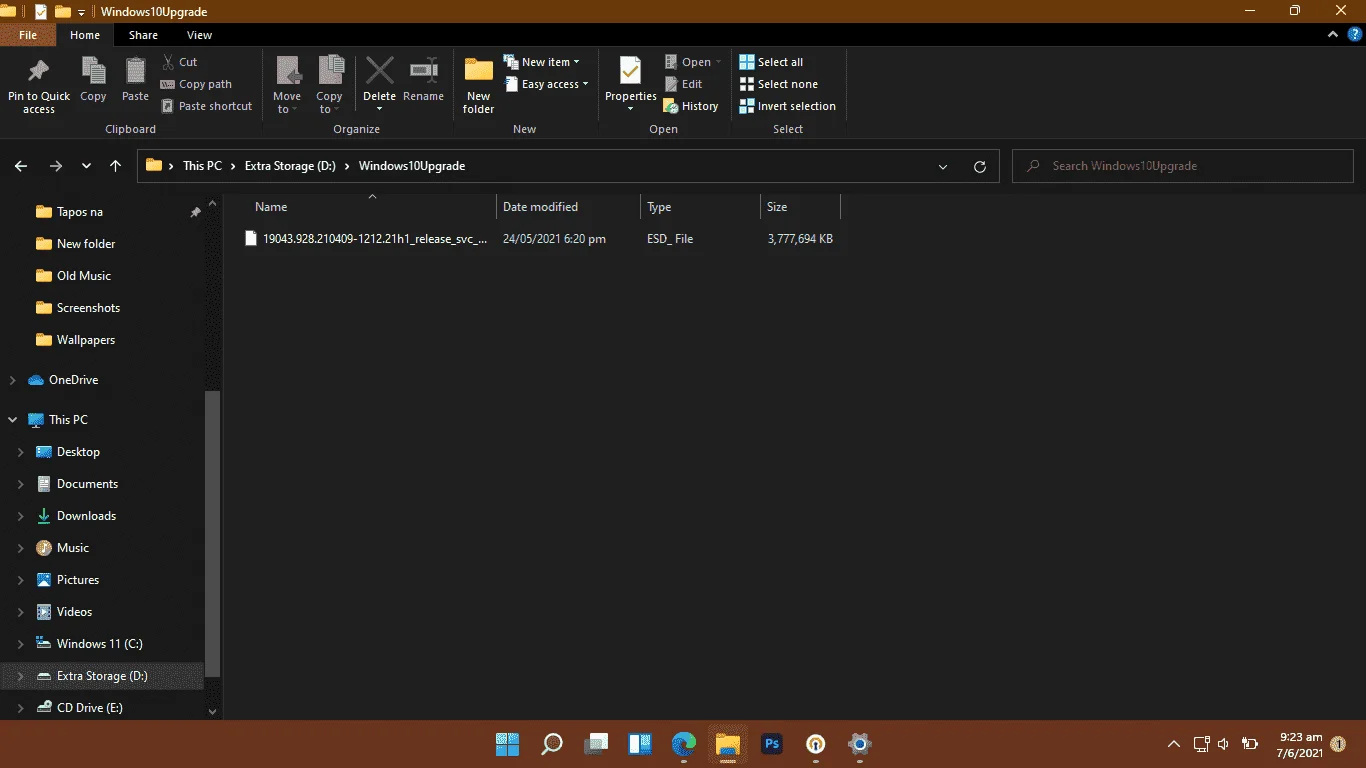Click the Open ribbon button

coord(692,62)
